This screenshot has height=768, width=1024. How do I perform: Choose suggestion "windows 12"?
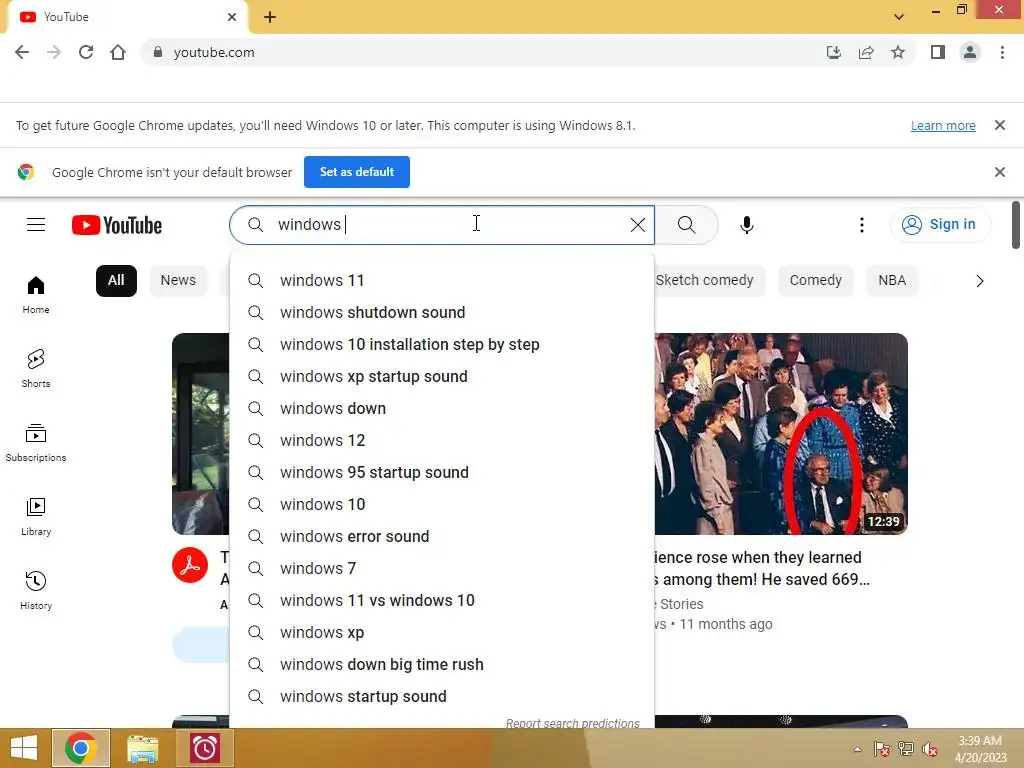click(x=442, y=440)
